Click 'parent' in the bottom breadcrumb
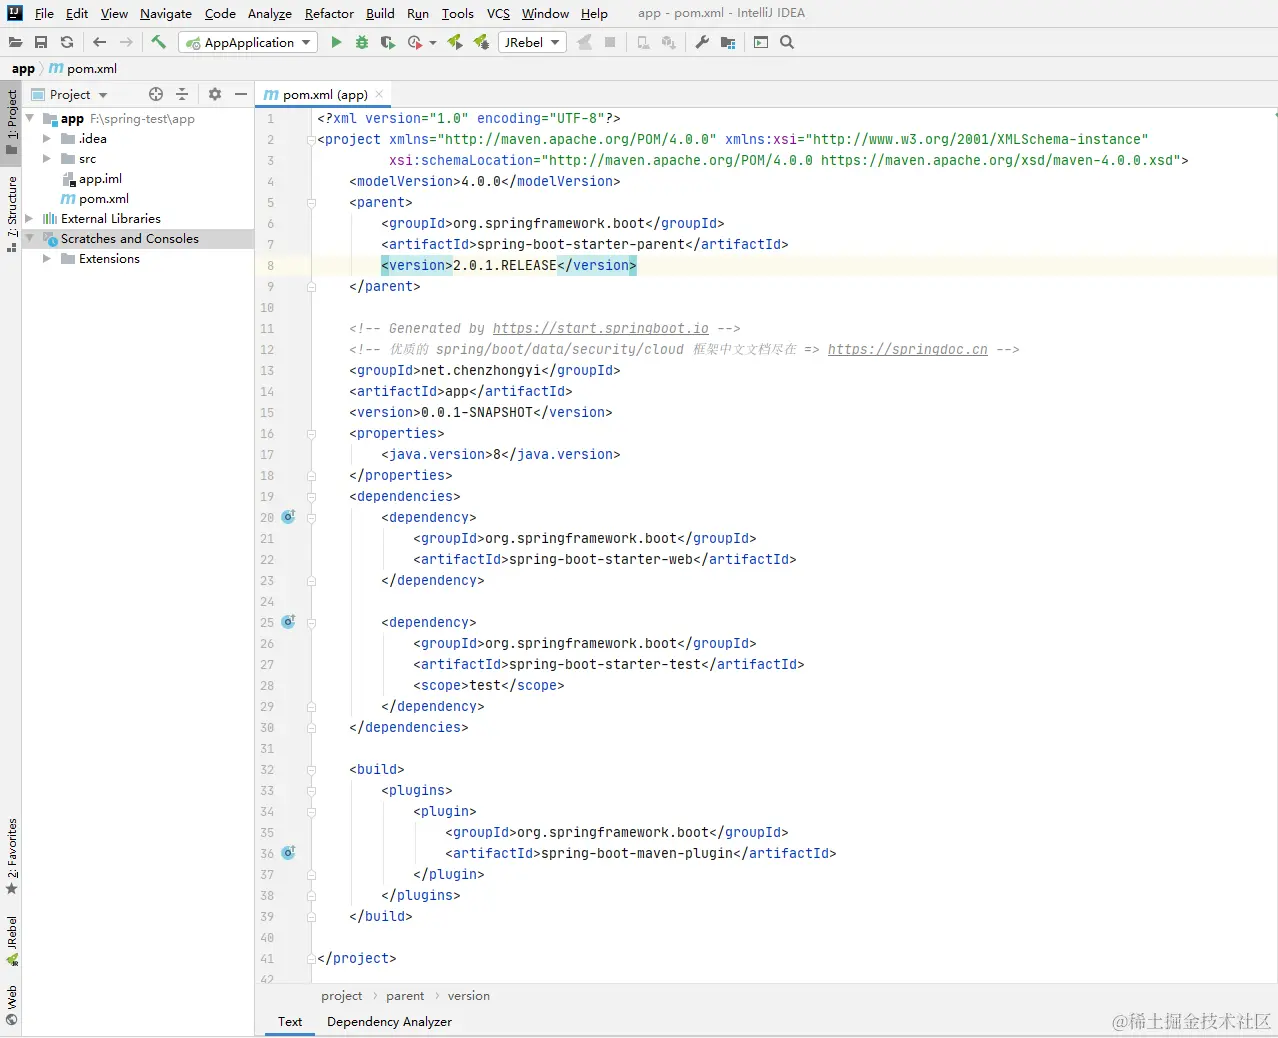1278x1038 pixels. point(405,996)
